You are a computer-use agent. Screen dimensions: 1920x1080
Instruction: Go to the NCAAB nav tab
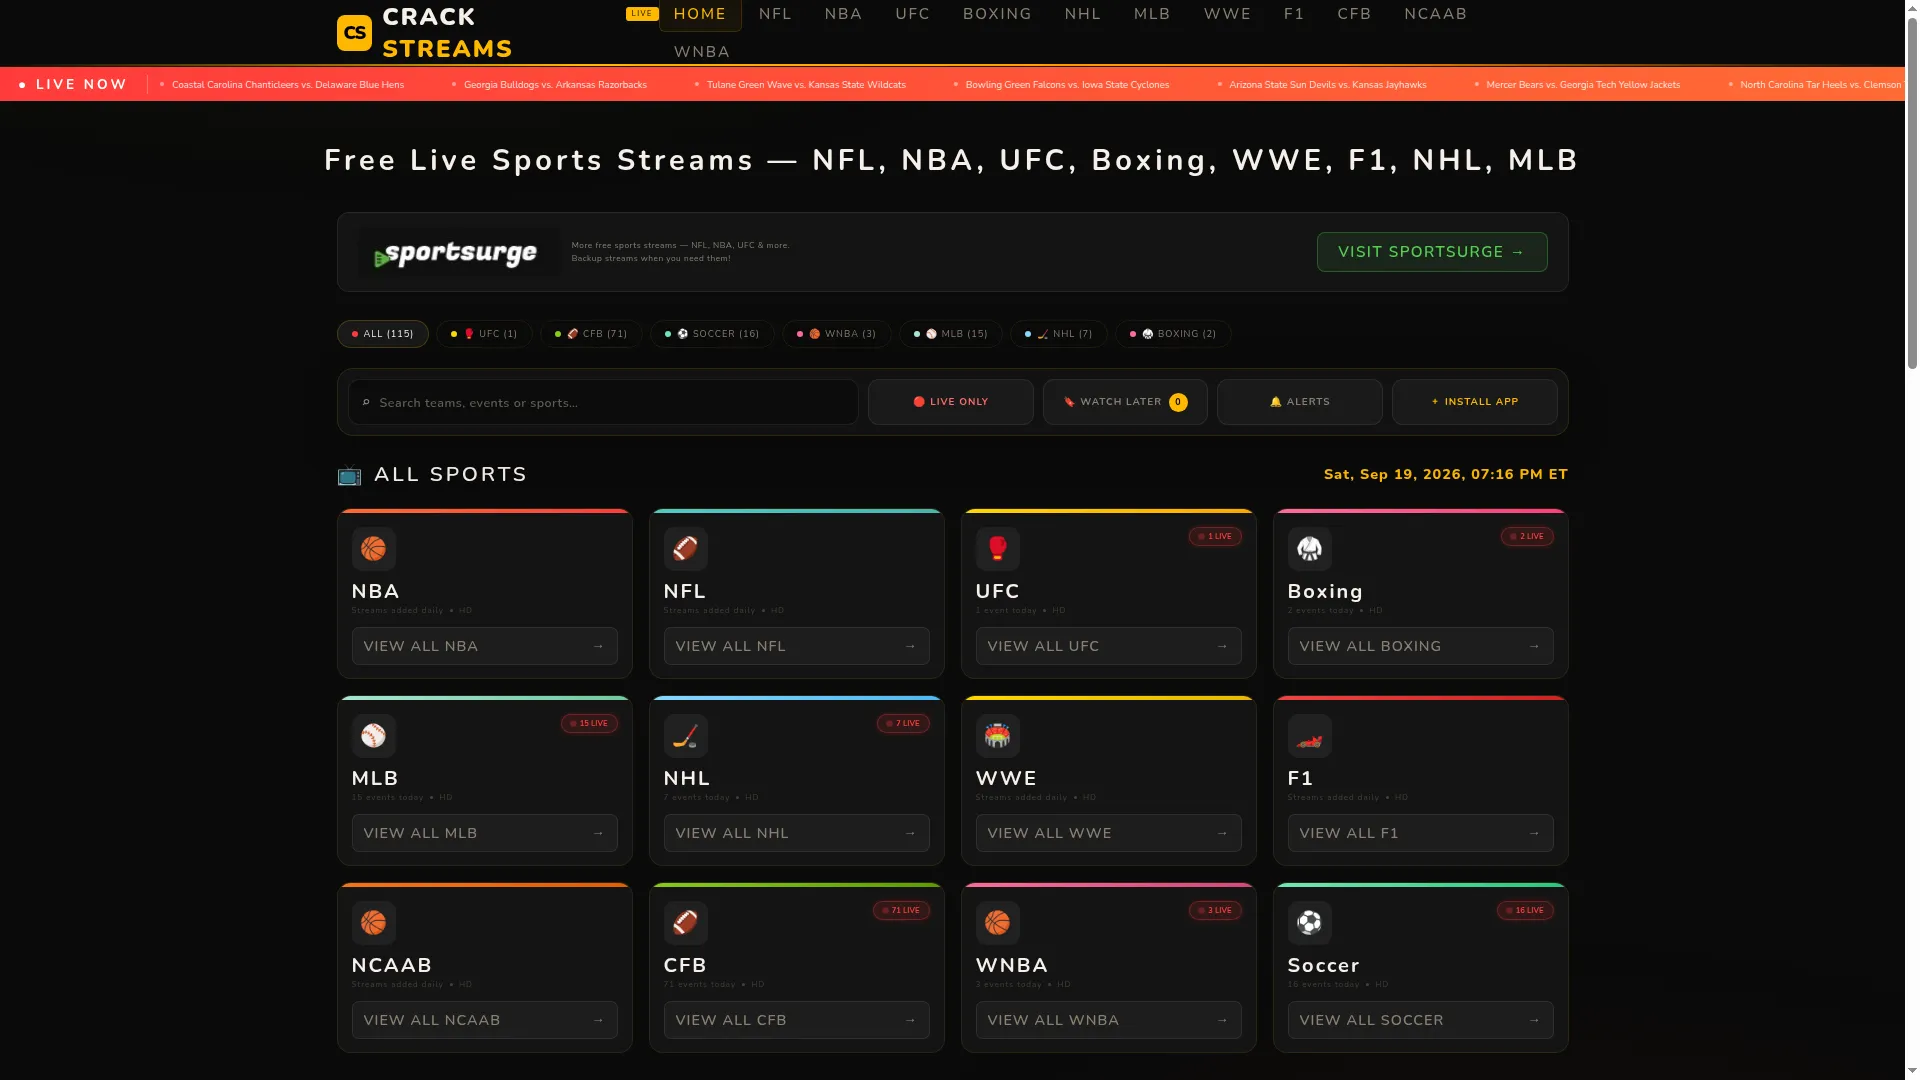point(1435,14)
